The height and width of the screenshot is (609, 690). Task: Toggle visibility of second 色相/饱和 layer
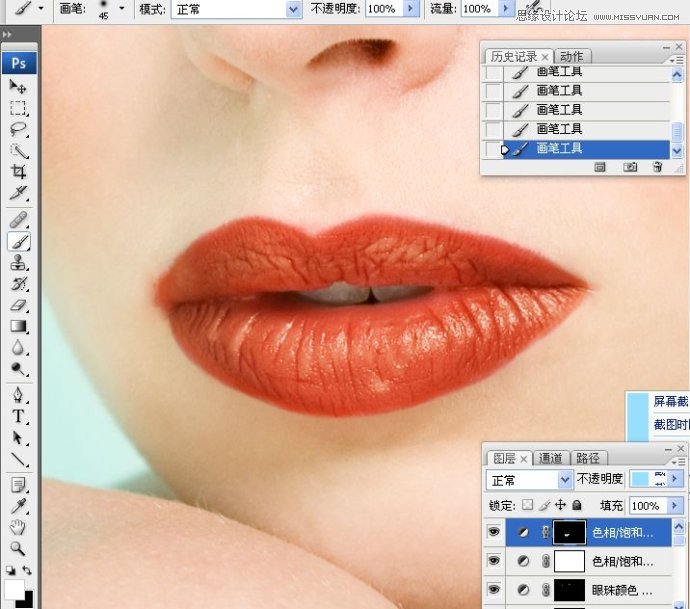(x=494, y=561)
